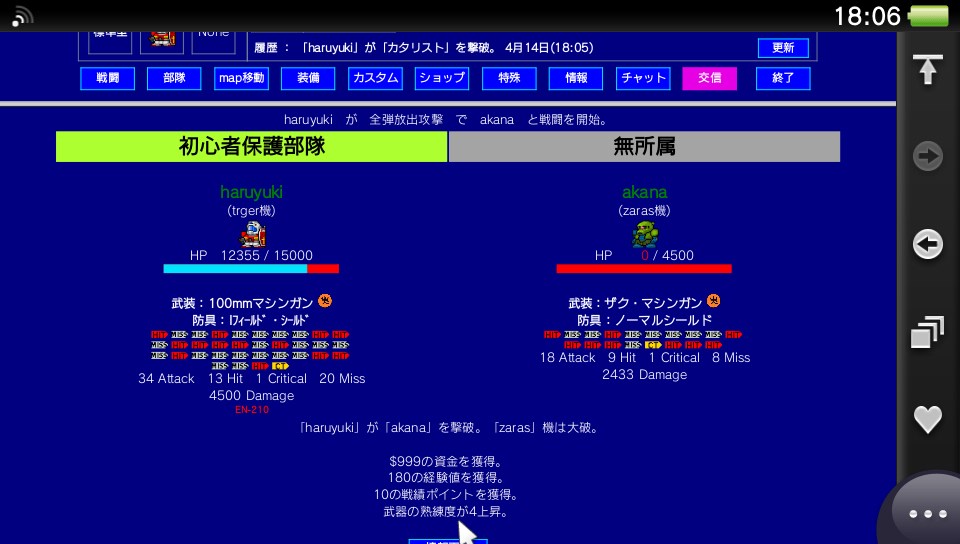Open the 装備 equipment menu
This screenshot has width=960, height=544.
(x=308, y=78)
